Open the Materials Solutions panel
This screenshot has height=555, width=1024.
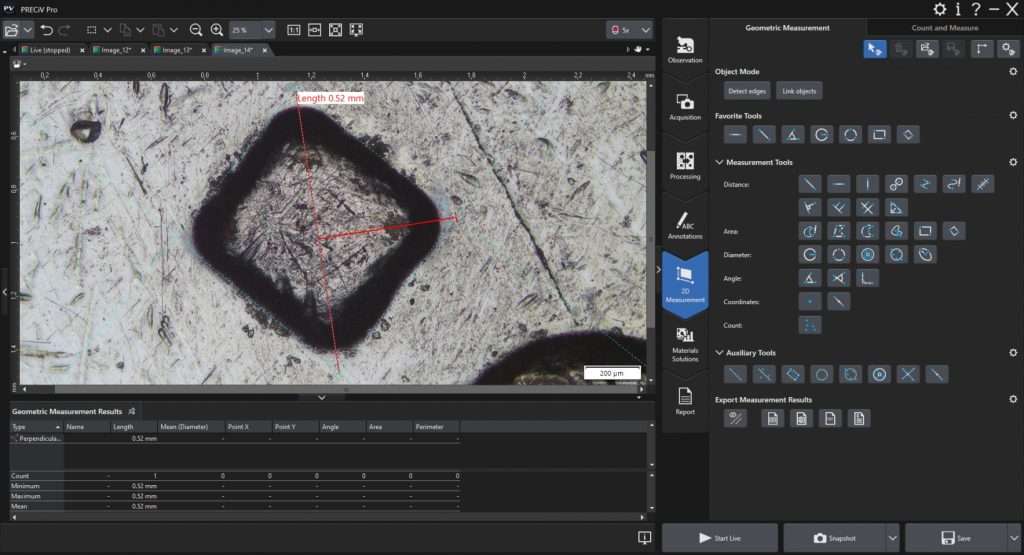point(685,343)
